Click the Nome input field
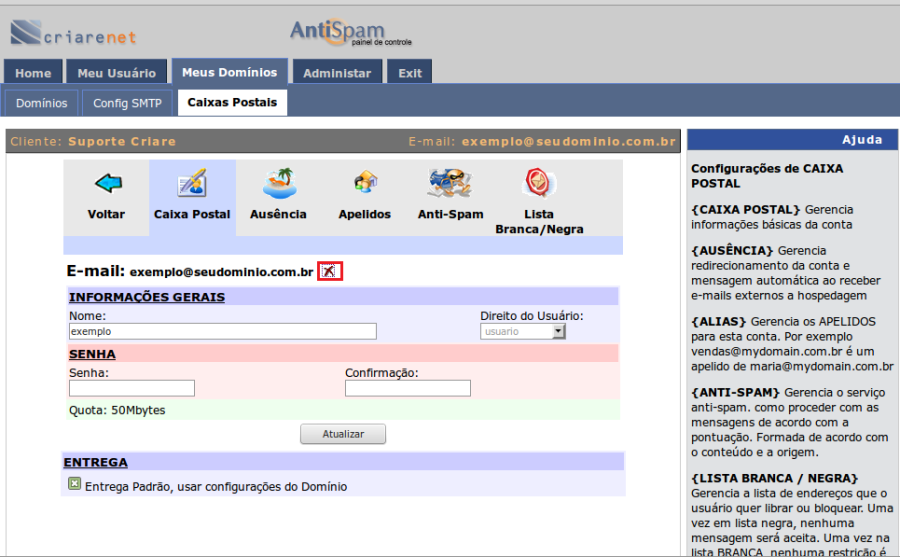This screenshot has height=557, width=900. pyautogui.click(x=223, y=331)
